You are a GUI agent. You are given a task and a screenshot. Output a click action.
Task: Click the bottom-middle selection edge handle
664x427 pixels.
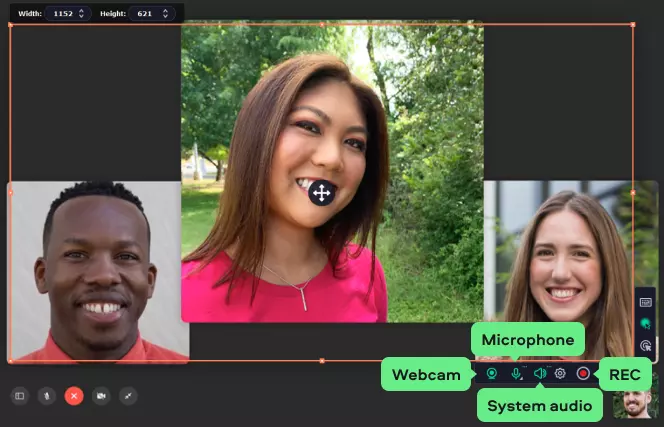tap(322, 361)
